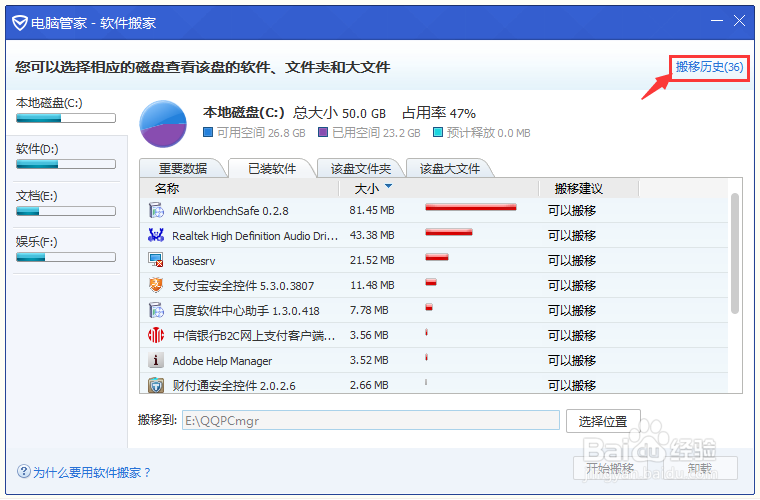Select the Realtek High Definition Audio row
760x500 pixels.
click(434, 235)
